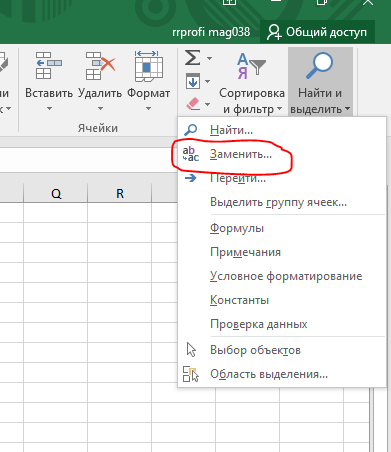391x452 pixels.
Task: Open the AutoSum dropdown arrow
Action: [x=209, y=58]
